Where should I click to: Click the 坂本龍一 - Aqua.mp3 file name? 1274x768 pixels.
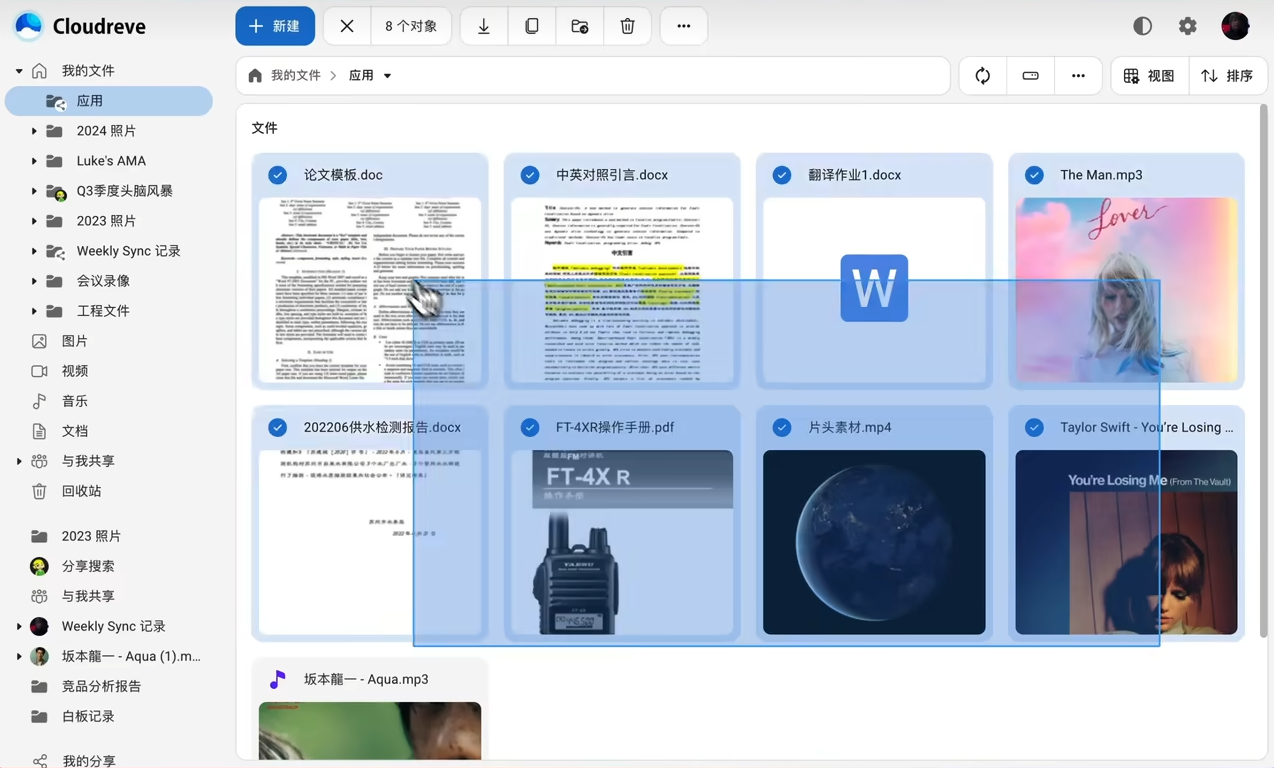coord(366,679)
